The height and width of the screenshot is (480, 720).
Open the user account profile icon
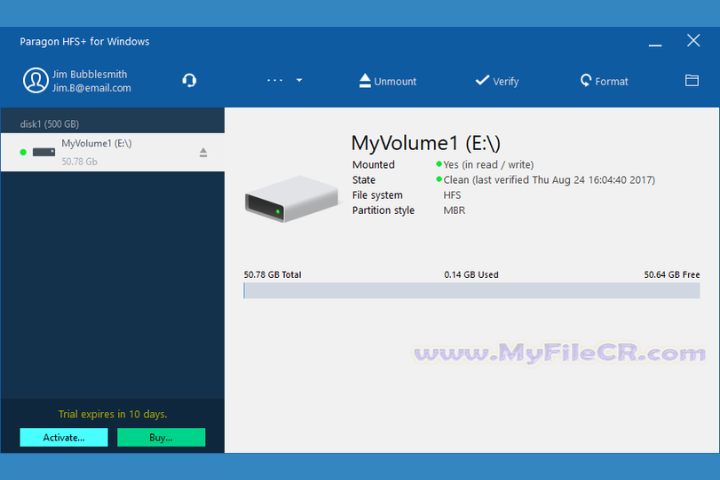point(36,80)
